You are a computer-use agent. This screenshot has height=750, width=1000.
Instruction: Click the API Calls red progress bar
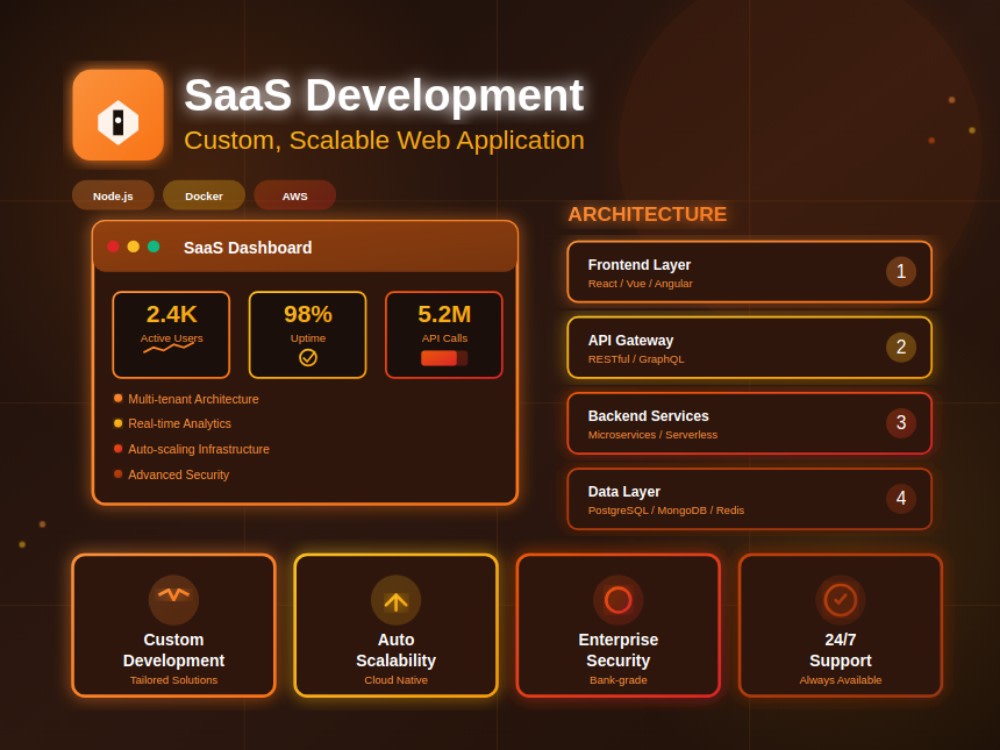click(445, 358)
